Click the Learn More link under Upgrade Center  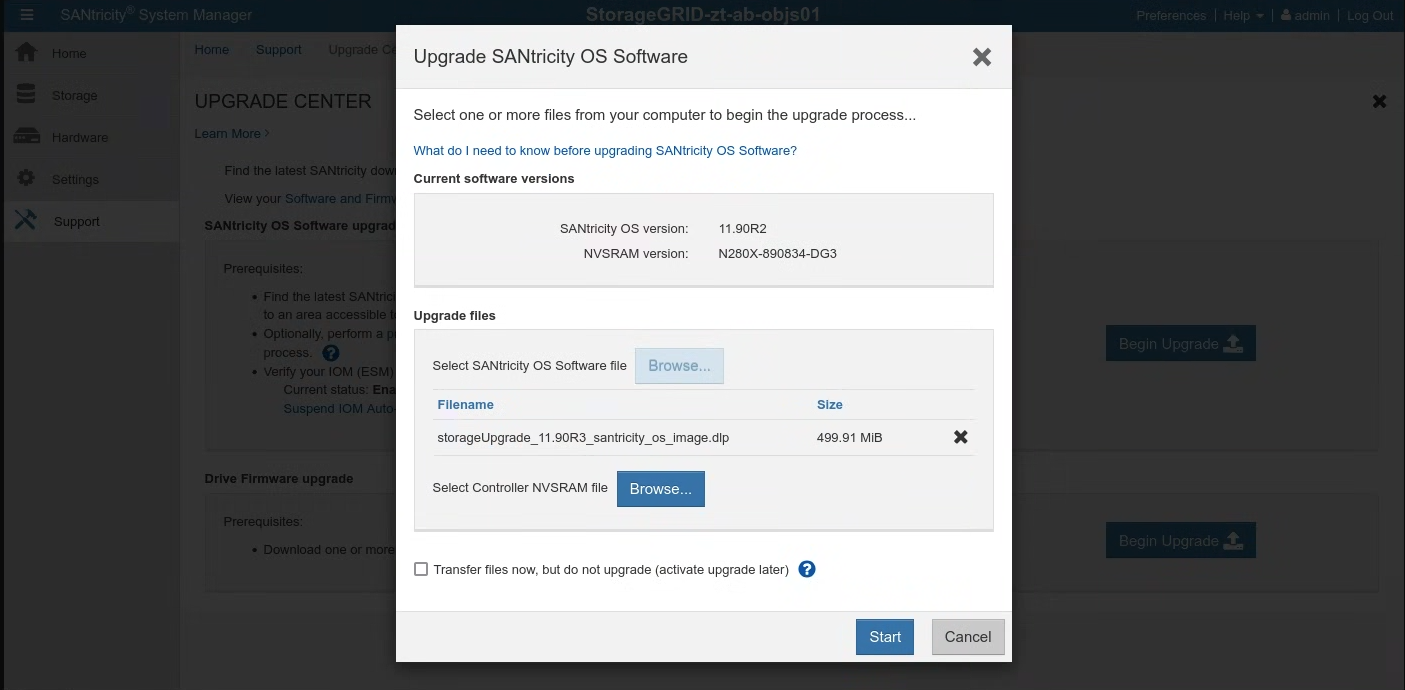227,133
